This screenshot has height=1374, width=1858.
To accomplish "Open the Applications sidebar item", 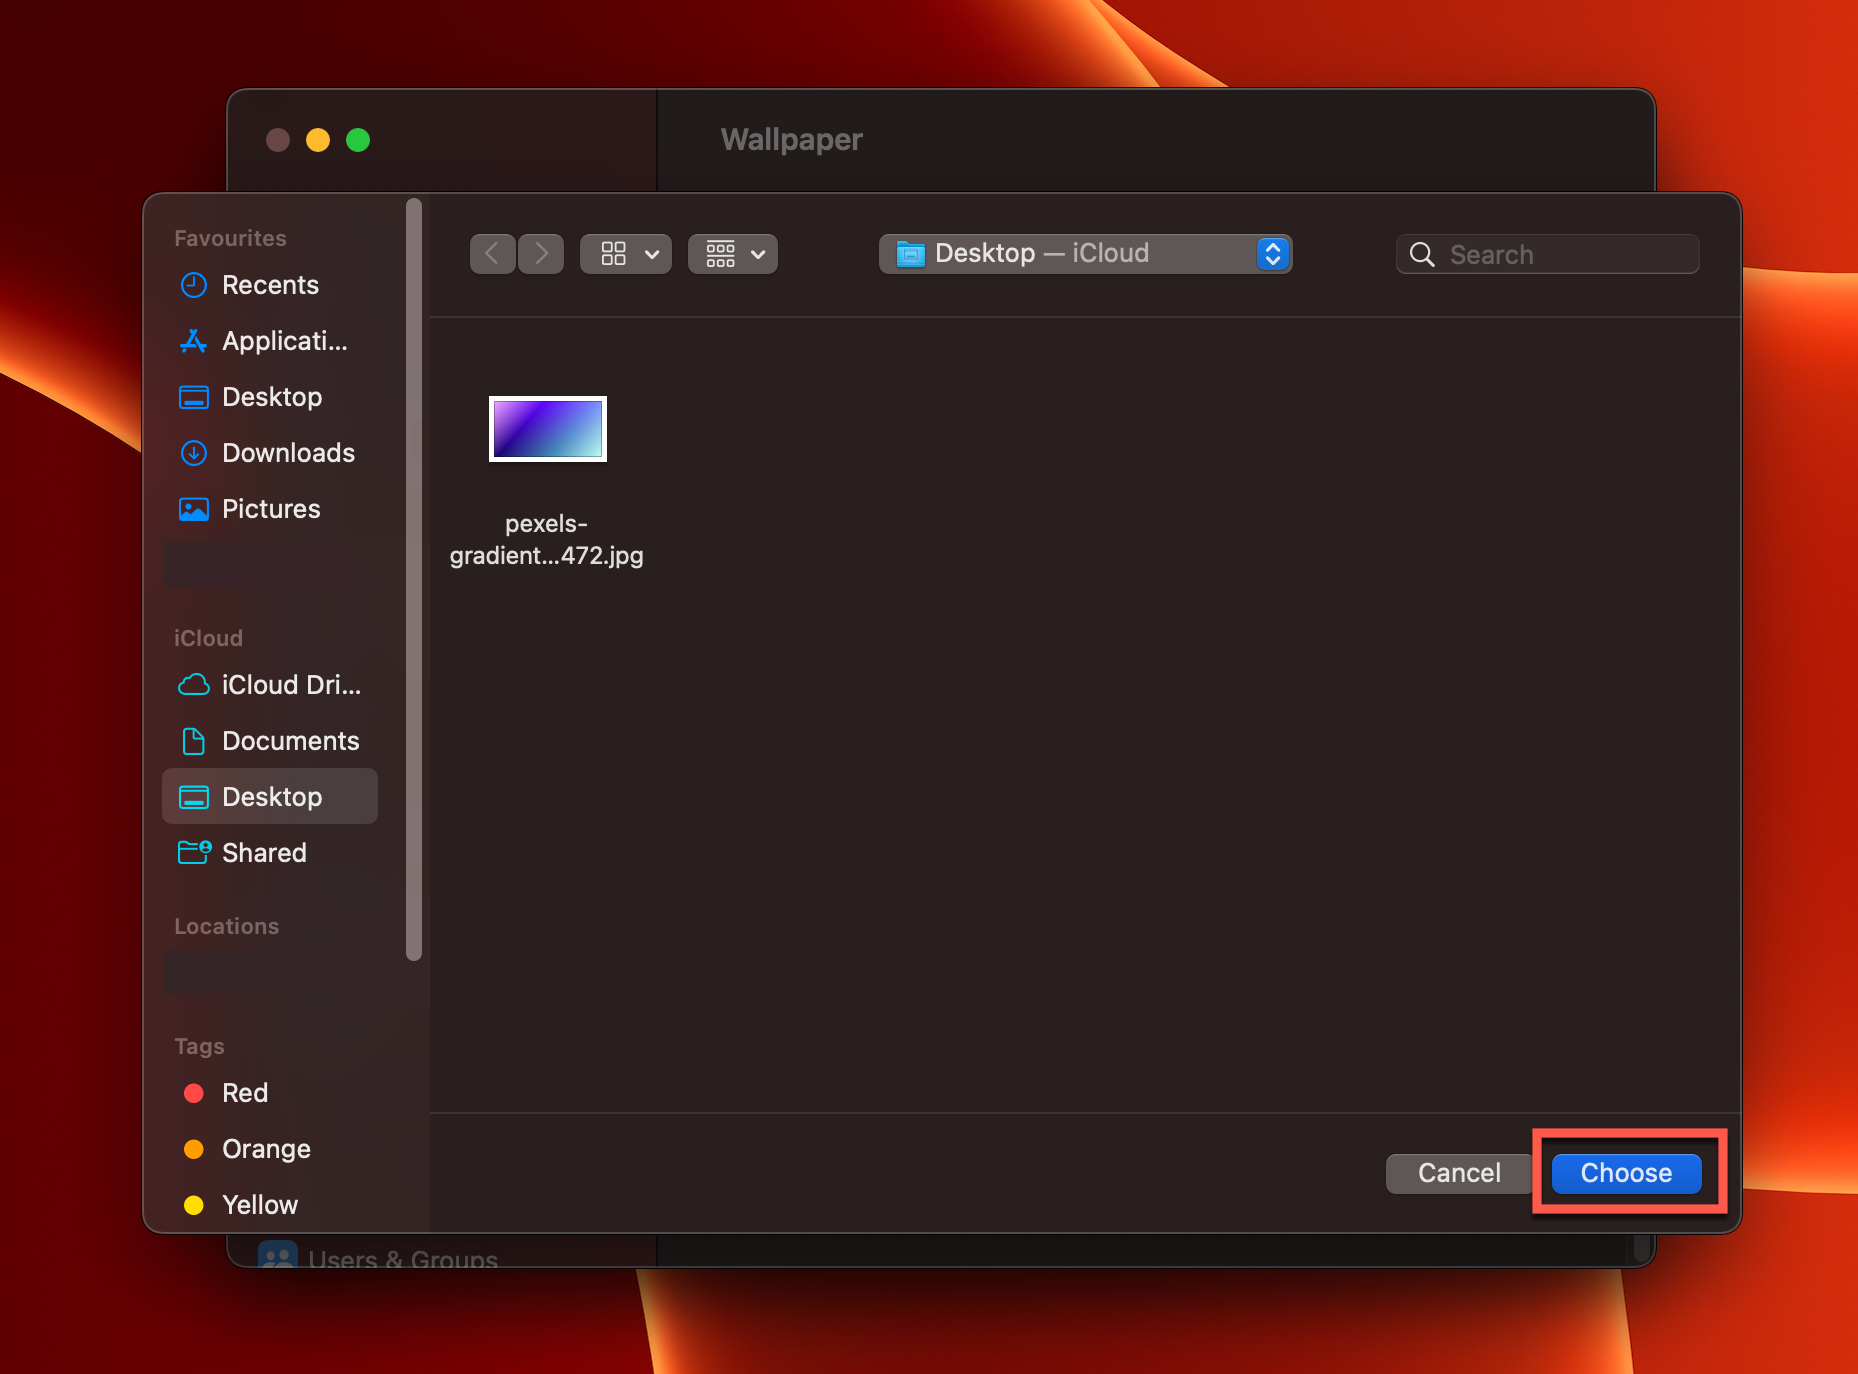I will [283, 341].
